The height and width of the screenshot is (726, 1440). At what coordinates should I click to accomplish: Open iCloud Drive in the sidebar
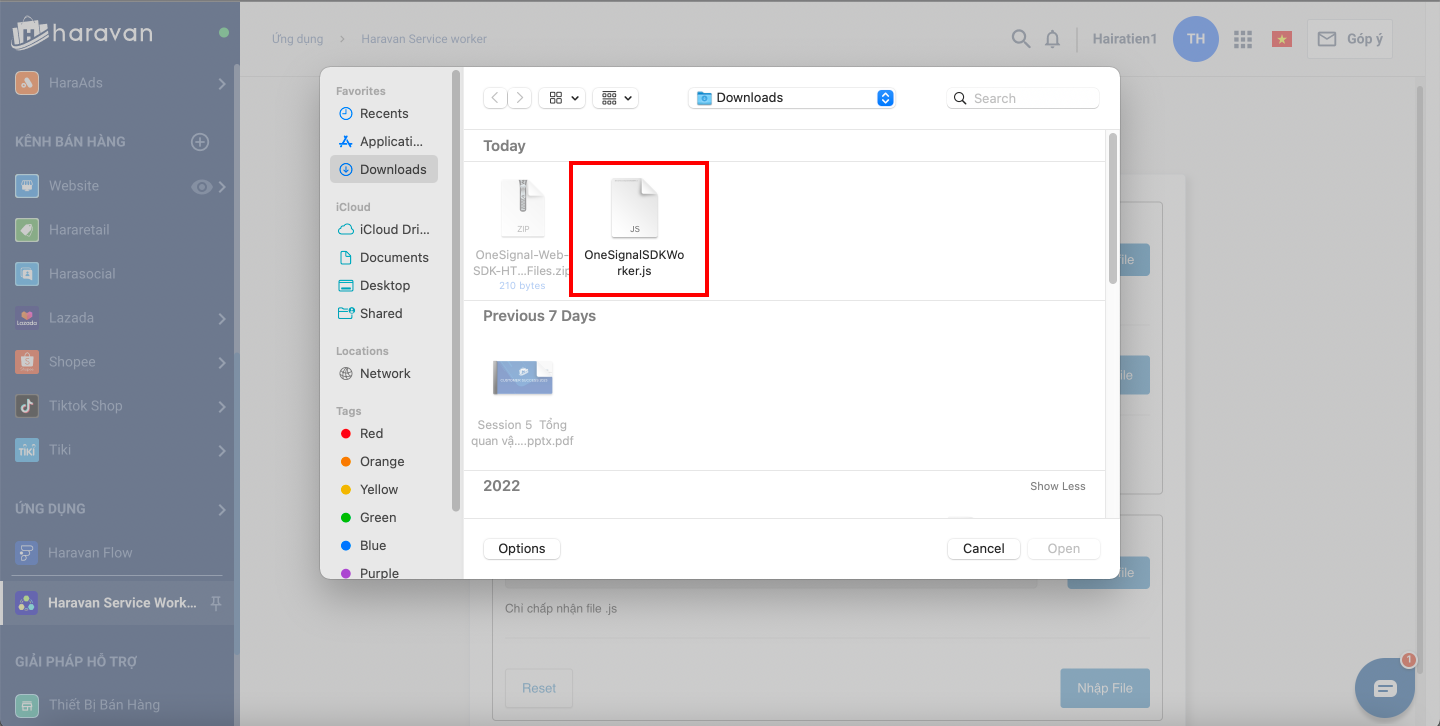point(384,229)
